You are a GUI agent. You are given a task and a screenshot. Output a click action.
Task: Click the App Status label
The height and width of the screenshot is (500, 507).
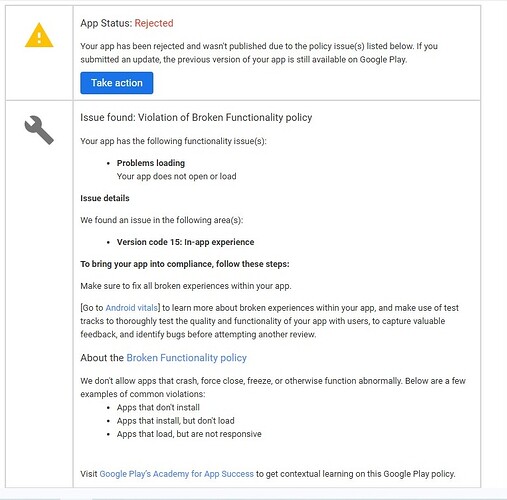tap(106, 23)
